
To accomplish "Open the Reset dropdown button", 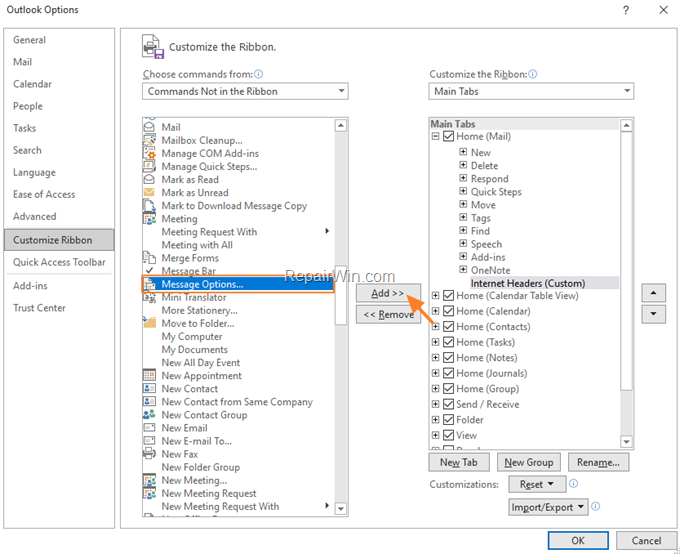I will click(537, 484).
